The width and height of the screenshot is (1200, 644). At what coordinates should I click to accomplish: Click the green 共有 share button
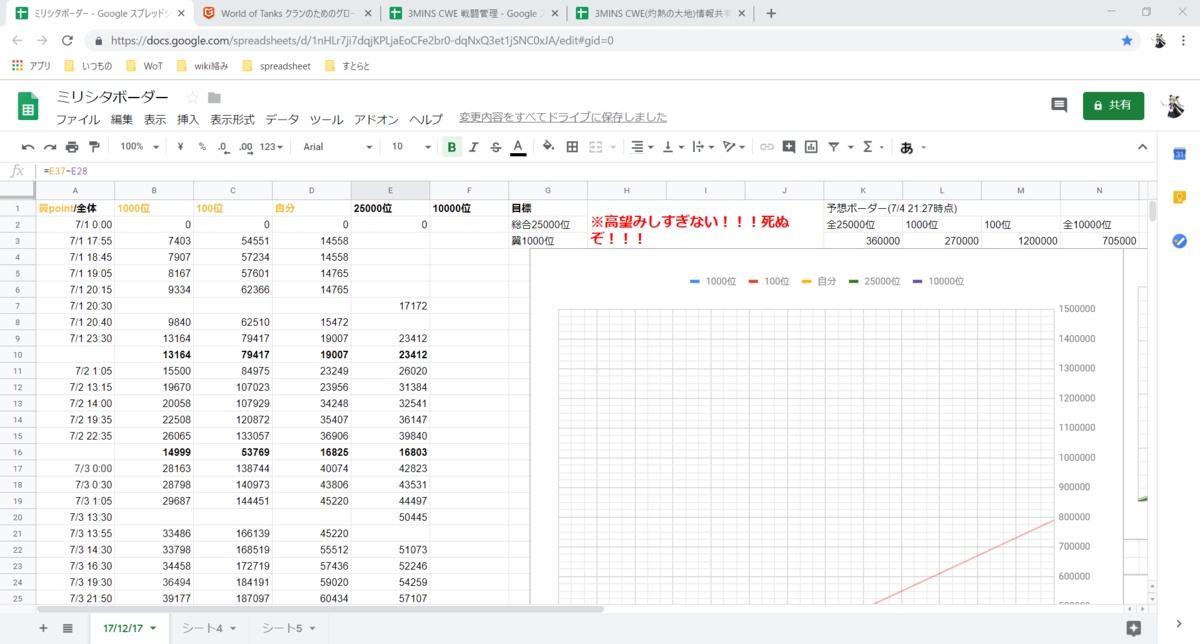(x=1113, y=105)
